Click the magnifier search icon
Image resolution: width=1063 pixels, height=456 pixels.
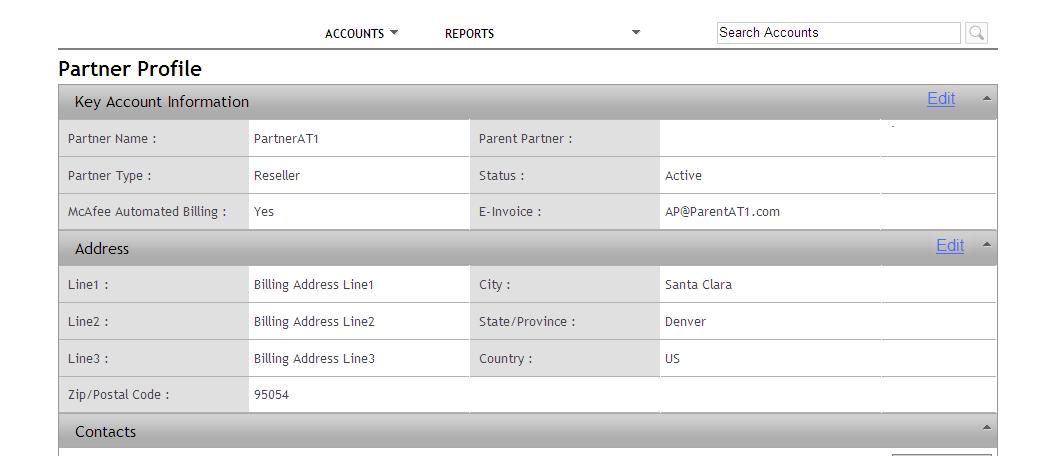pyautogui.click(x=976, y=33)
